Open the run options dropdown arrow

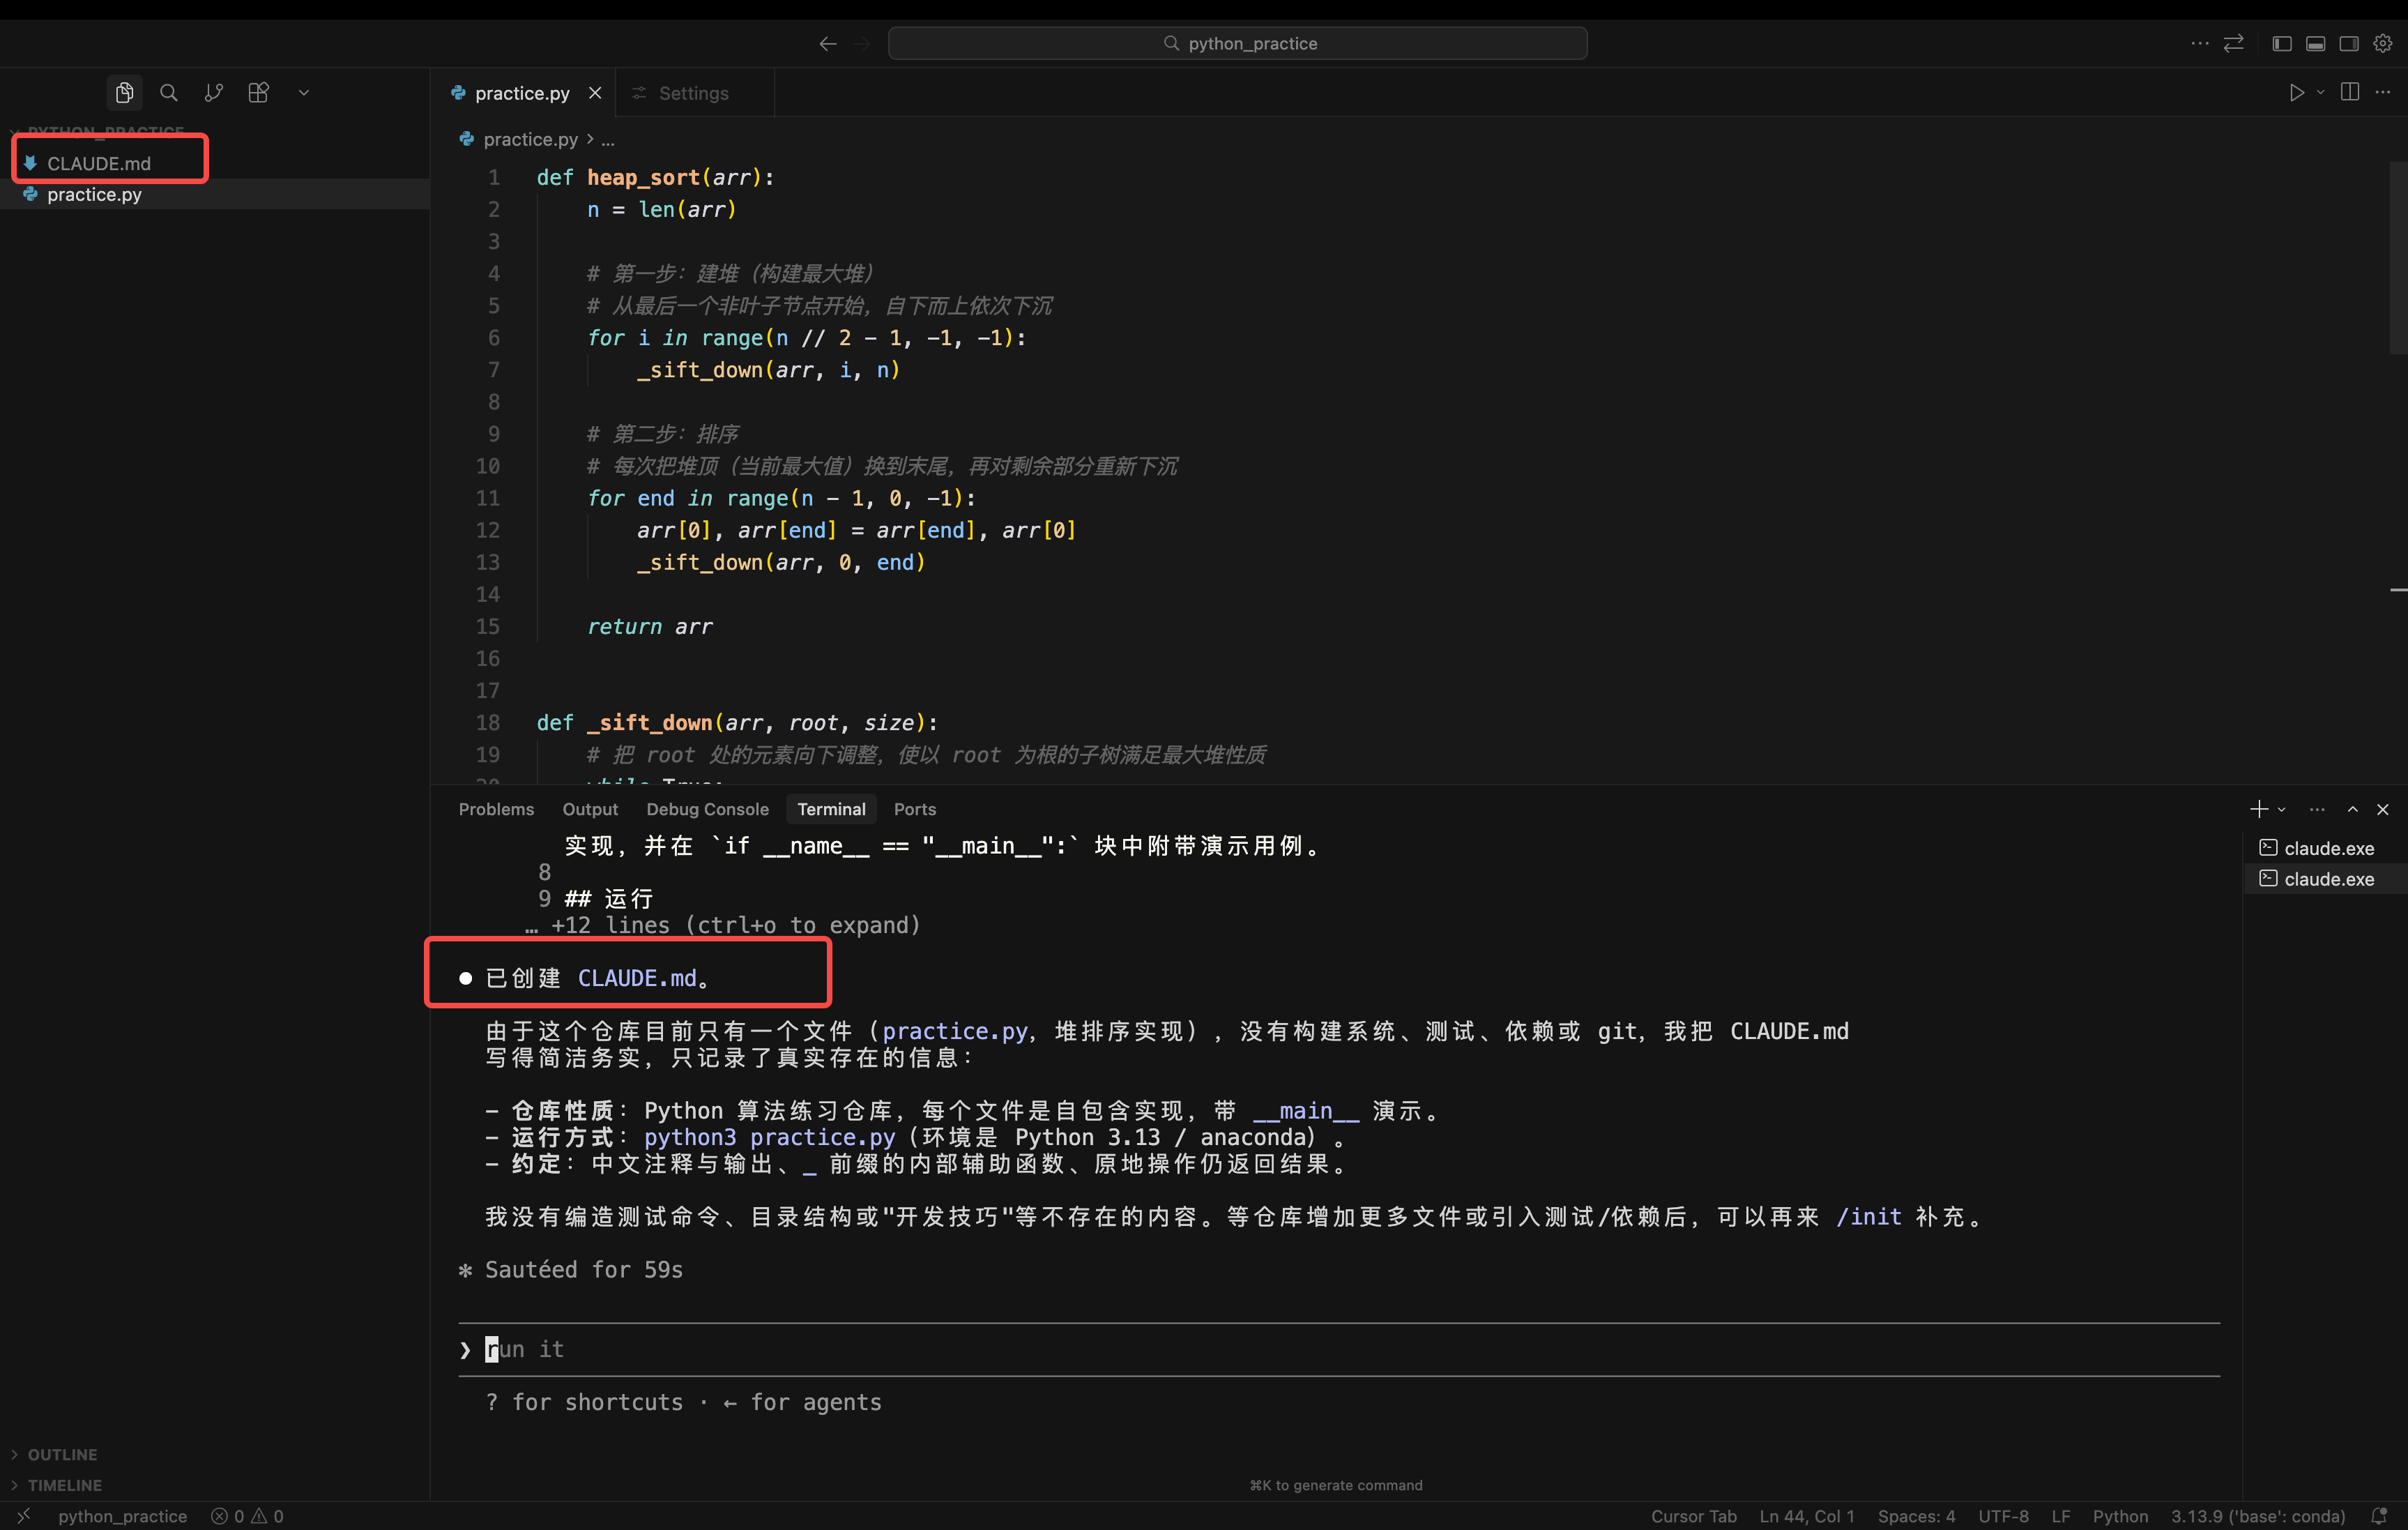2320,93
